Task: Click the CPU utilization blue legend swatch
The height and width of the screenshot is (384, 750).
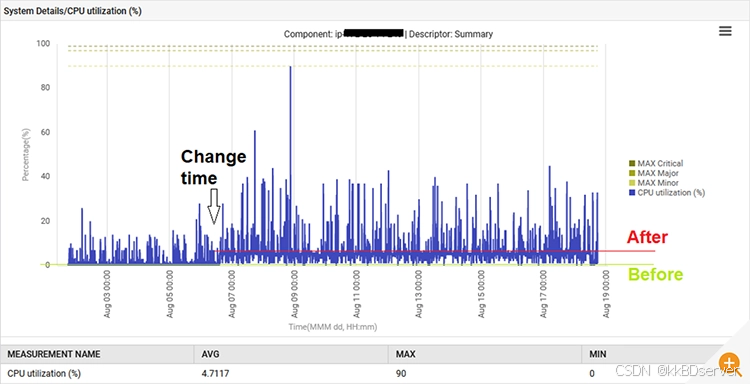Action: point(632,192)
